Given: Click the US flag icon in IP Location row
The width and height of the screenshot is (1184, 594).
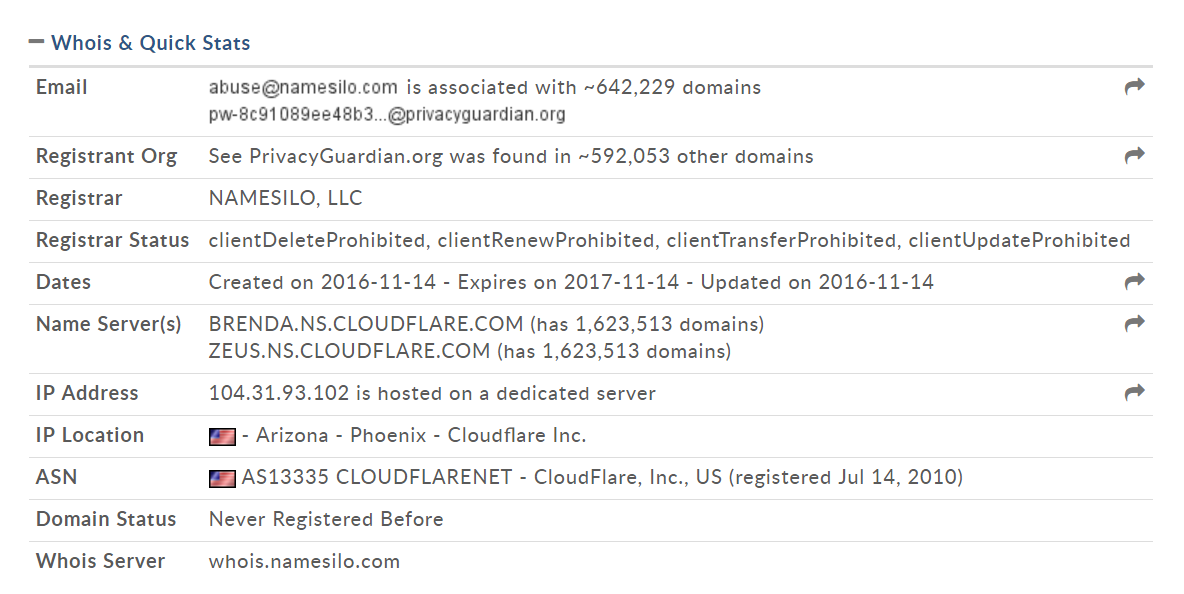Looking at the screenshot, I should point(222,436).
